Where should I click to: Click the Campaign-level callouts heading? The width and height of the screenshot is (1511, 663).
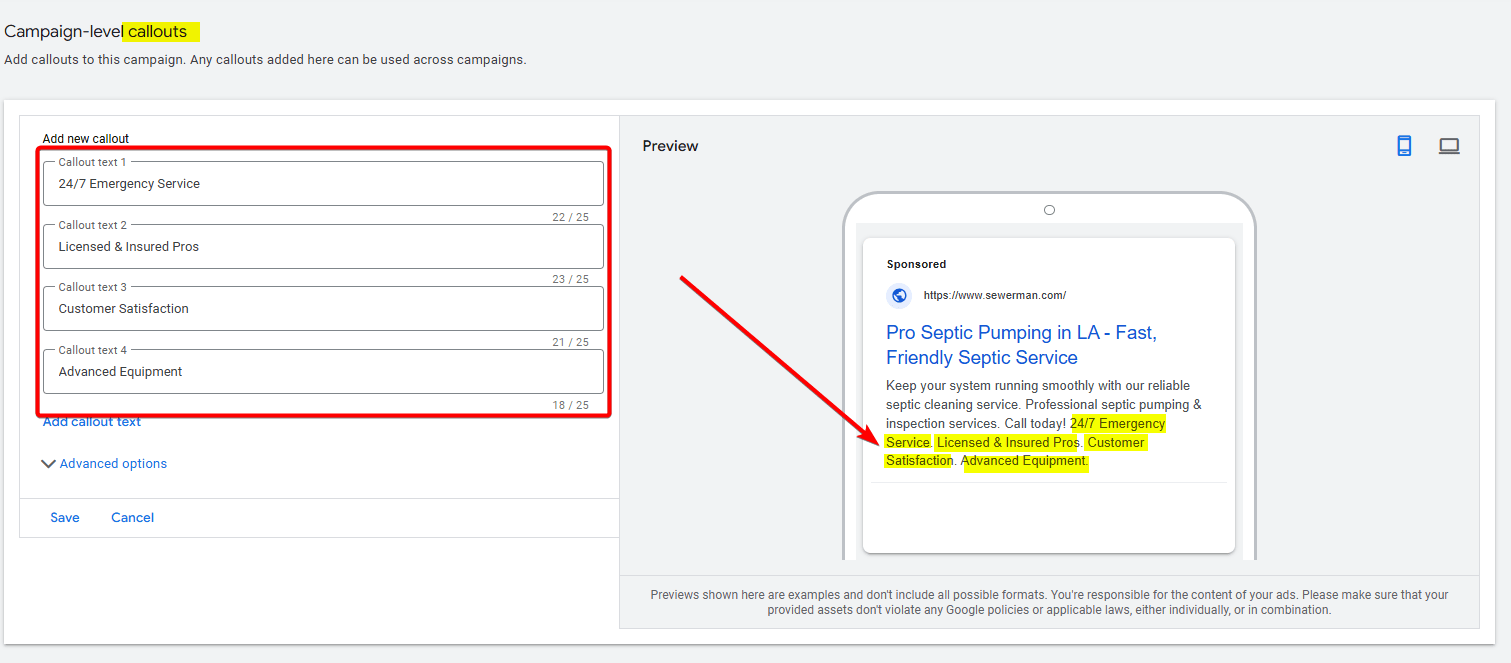pyautogui.click(x=96, y=32)
